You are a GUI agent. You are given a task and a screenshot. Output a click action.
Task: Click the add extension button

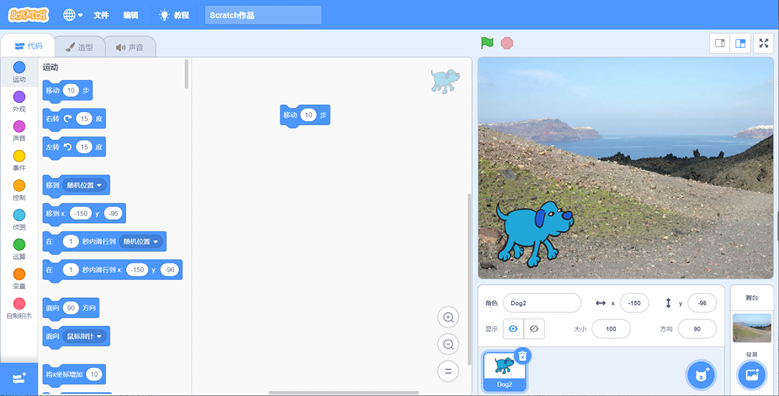coord(19,379)
